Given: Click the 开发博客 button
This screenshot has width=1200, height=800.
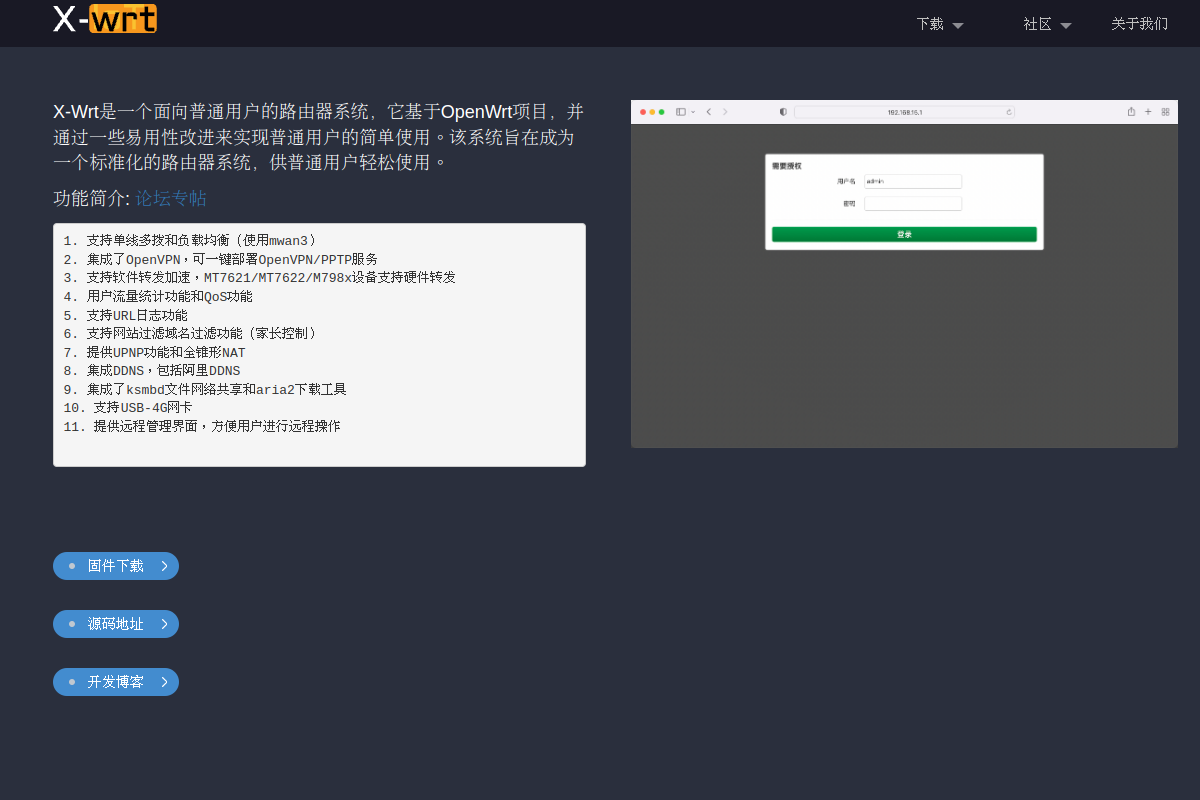Looking at the screenshot, I should [116, 682].
